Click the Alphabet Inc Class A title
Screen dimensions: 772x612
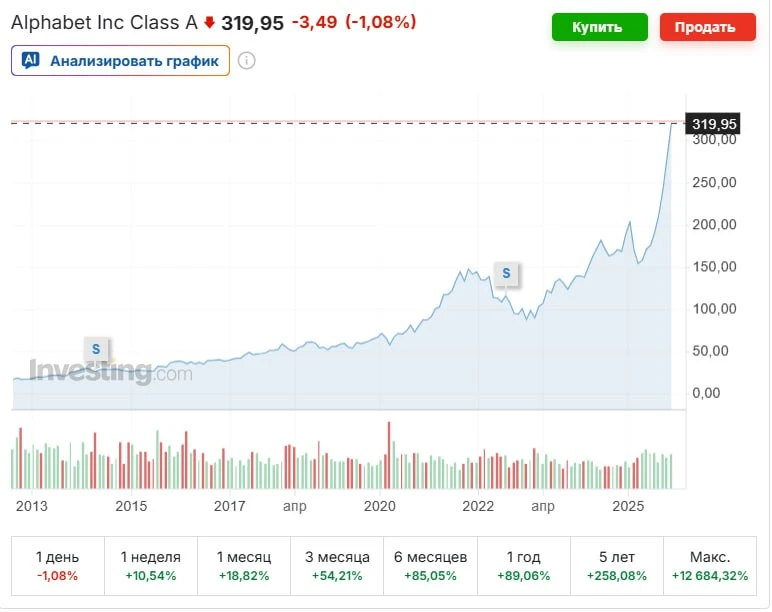pyautogui.click(x=104, y=22)
